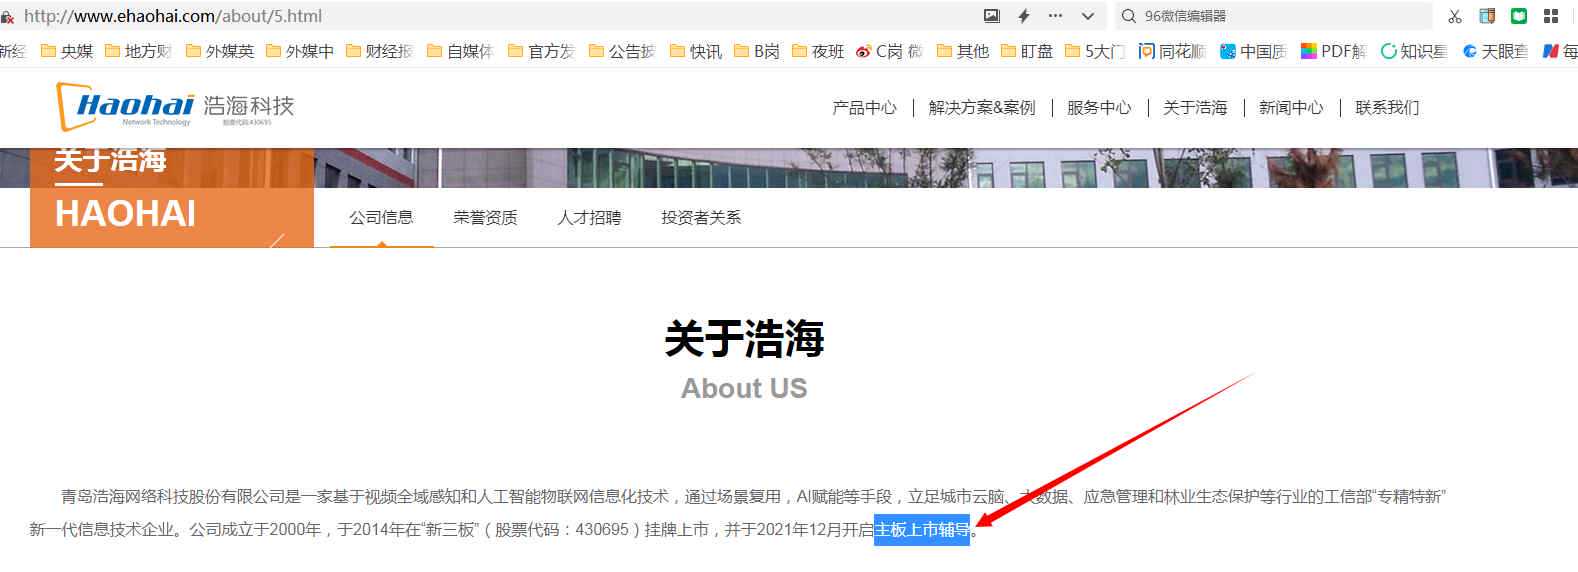
Task: Switch to the 荣誉资质 tab
Action: pos(485,218)
